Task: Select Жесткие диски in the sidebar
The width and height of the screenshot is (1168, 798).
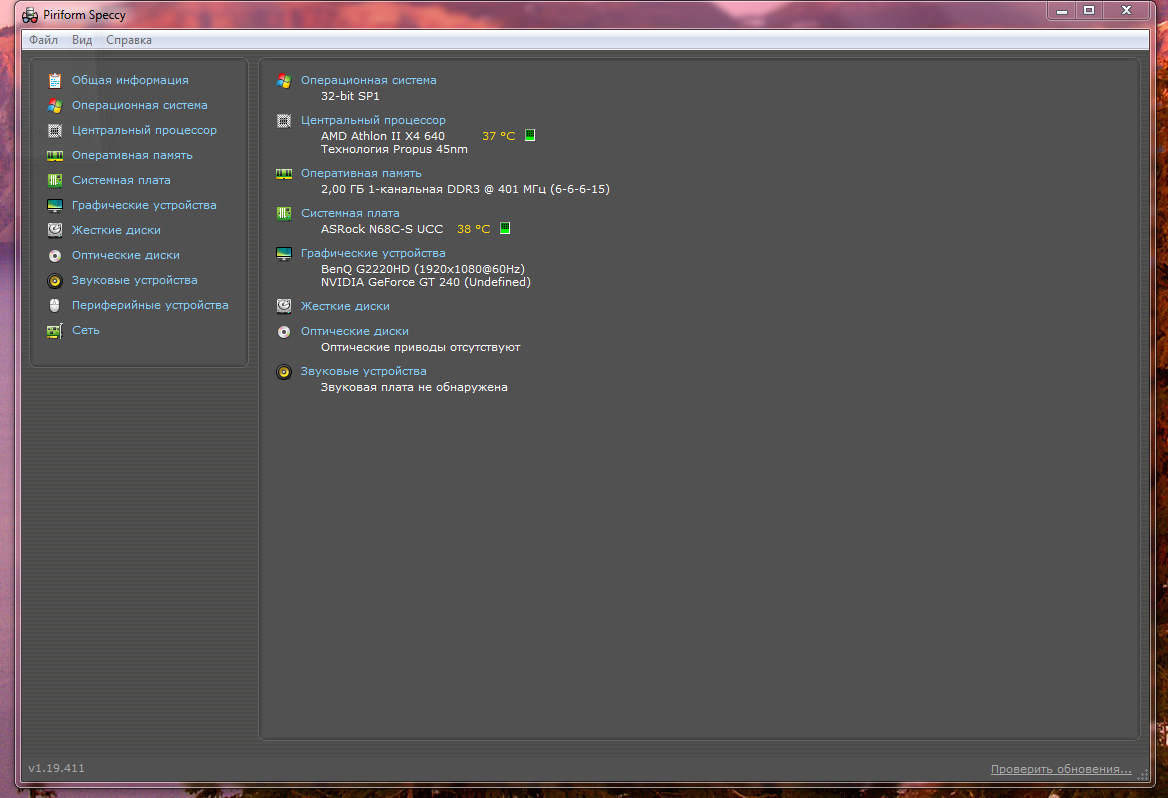Action: coord(115,230)
